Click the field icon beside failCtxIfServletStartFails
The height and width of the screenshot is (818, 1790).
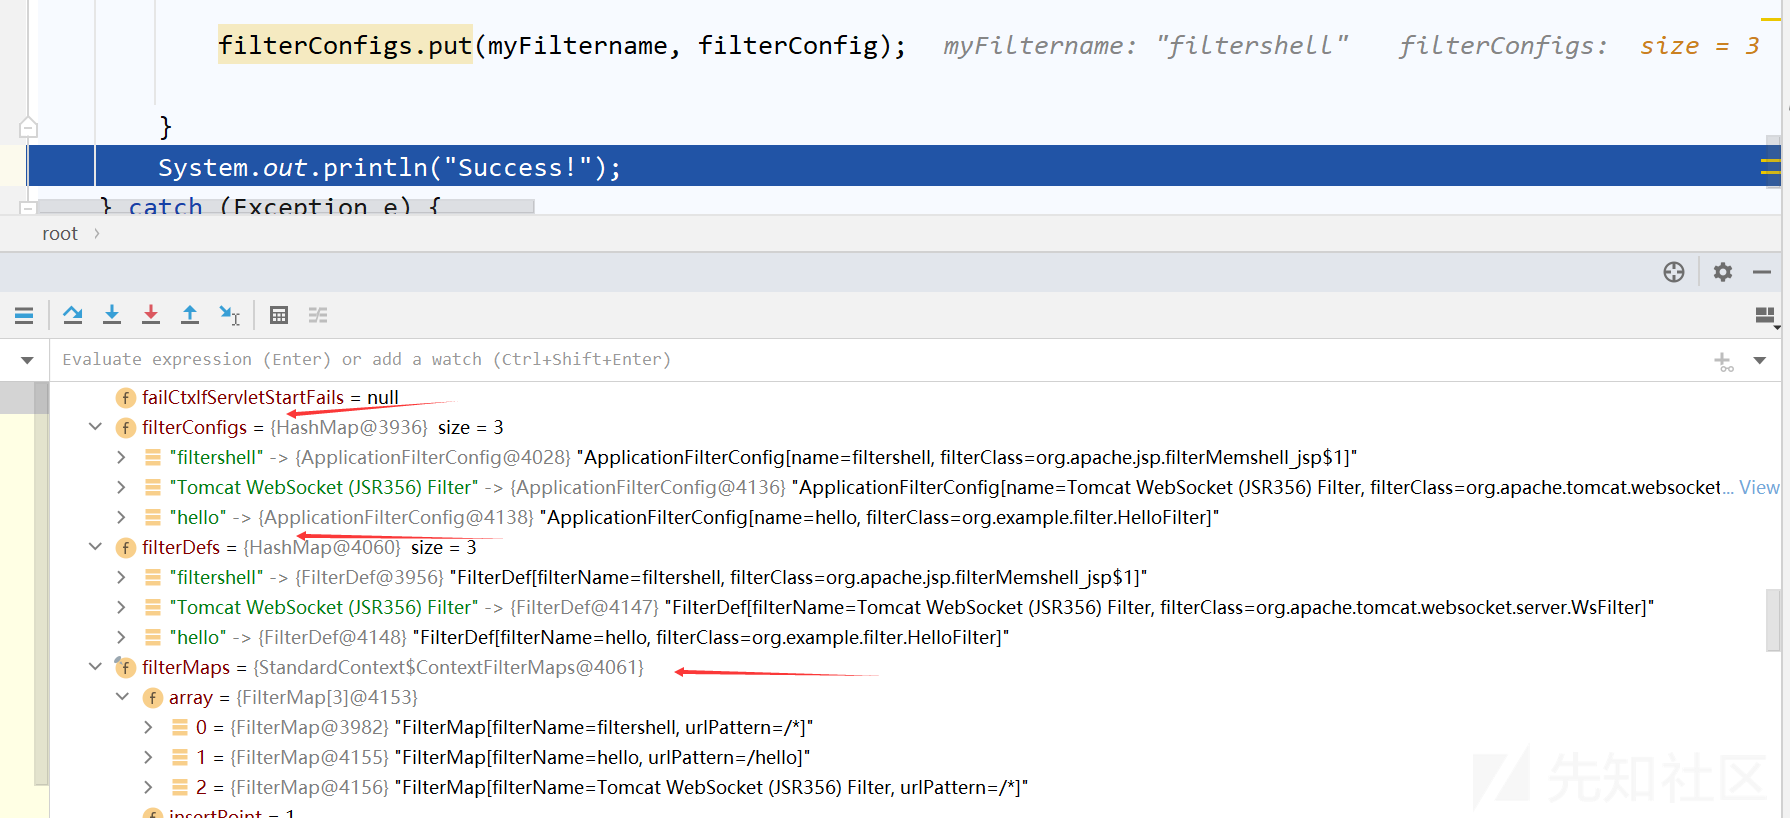tap(125, 398)
